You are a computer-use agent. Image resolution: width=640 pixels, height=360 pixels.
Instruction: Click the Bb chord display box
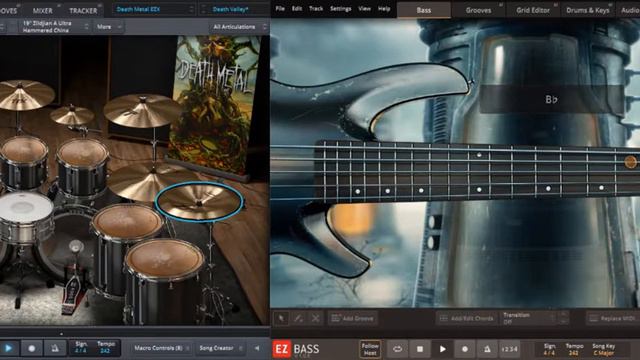pyautogui.click(x=551, y=99)
